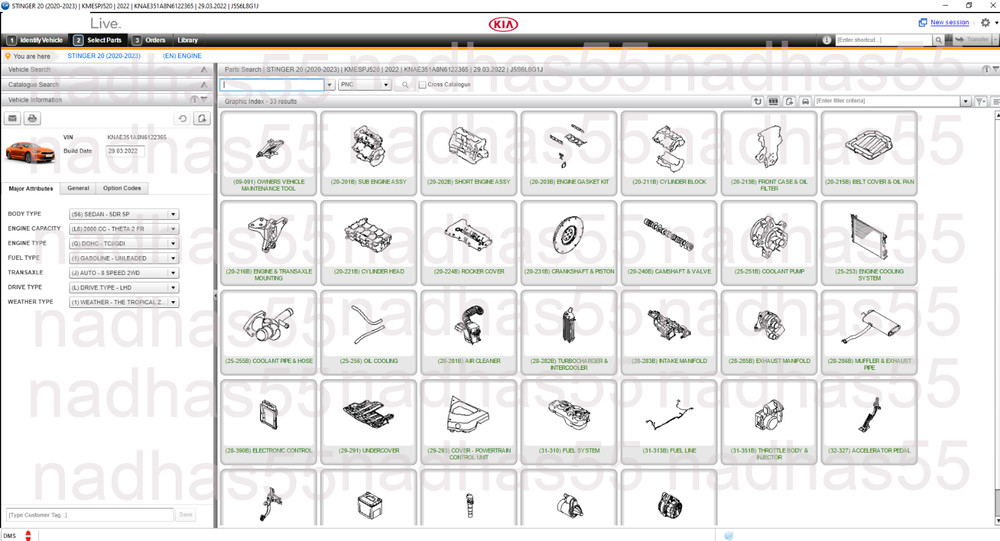
Task: Click the print vehicle information icon
Action: (32, 118)
